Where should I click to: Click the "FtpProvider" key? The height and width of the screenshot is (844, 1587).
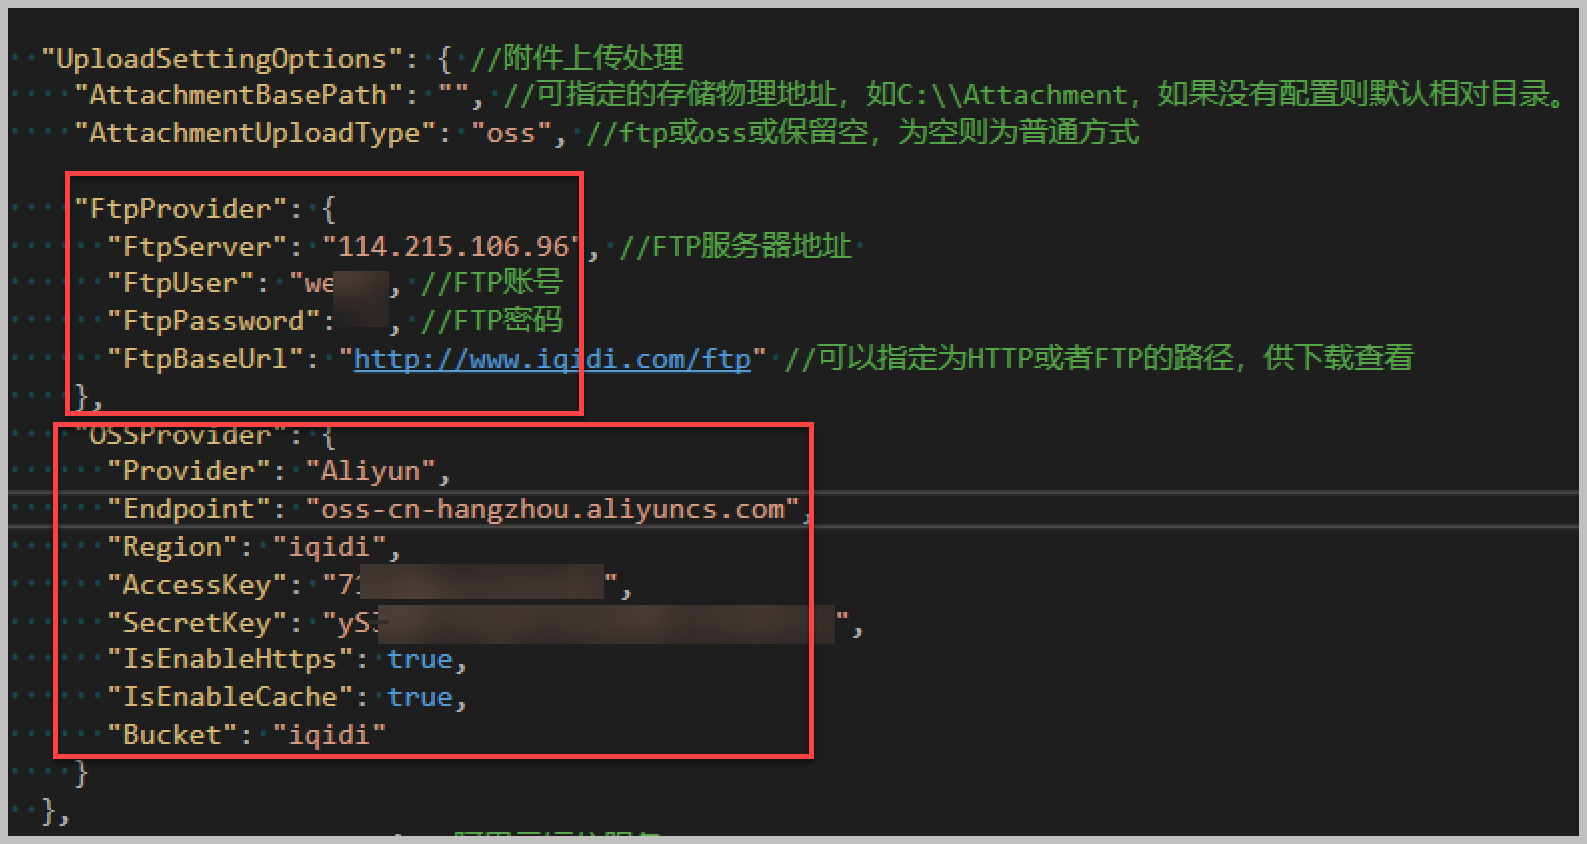click(180, 208)
